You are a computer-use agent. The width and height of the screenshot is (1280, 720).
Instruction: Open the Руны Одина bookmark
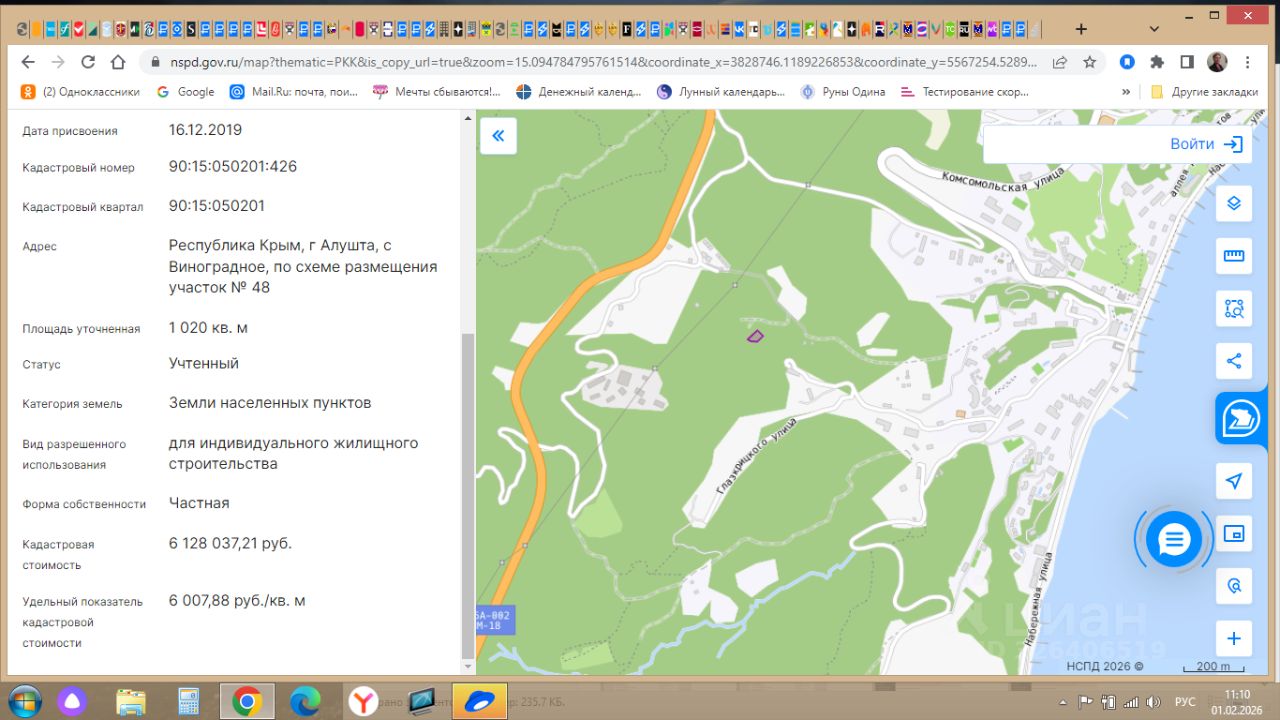(x=843, y=92)
